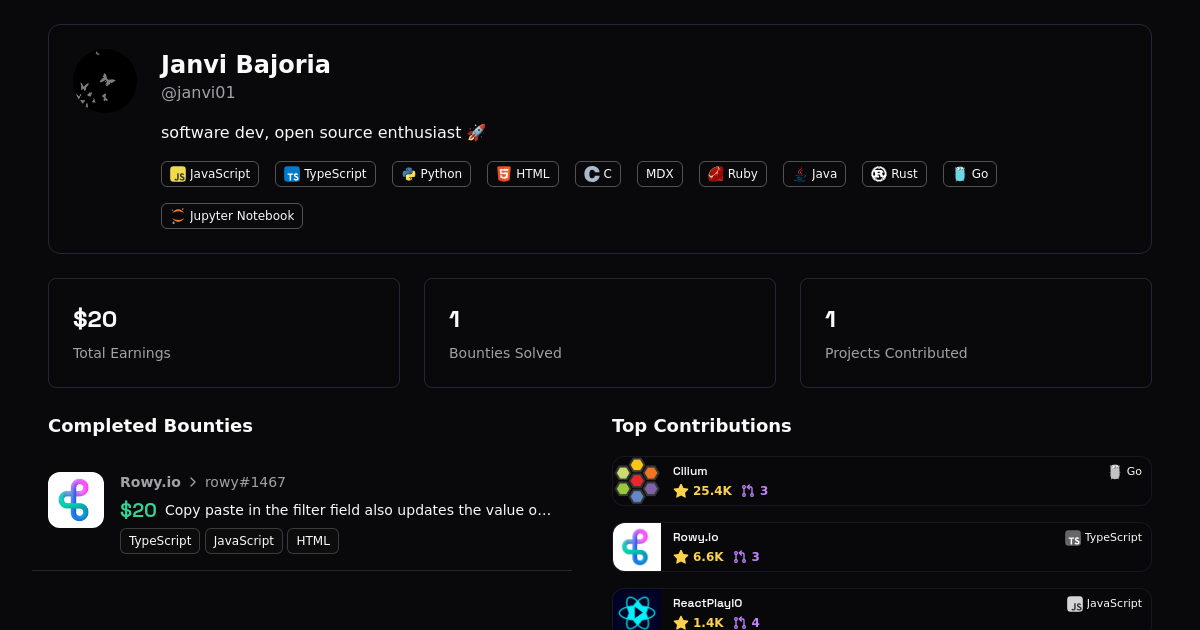Select the JavaScript language badge
The width and height of the screenshot is (1200, 630).
click(x=210, y=174)
